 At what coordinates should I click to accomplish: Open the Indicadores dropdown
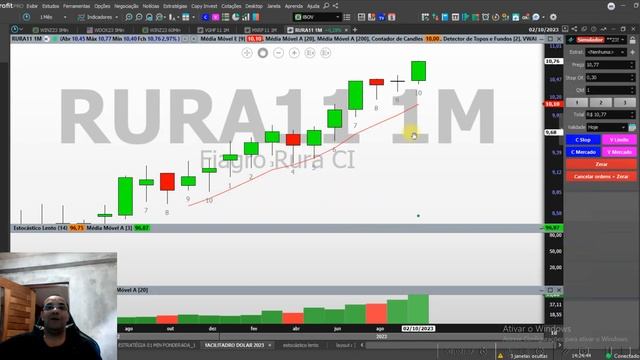pyautogui.click(x=98, y=17)
